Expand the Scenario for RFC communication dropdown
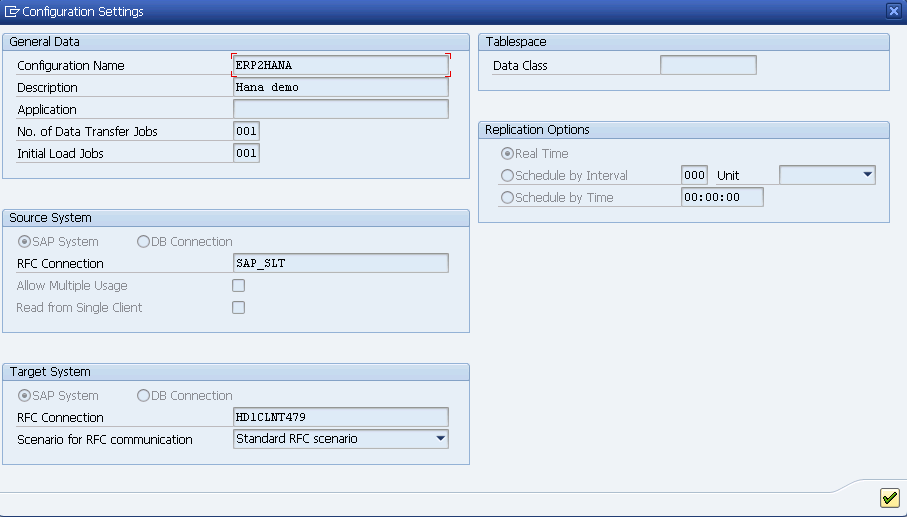Image resolution: width=907 pixels, height=517 pixels. [x=440, y=438]
